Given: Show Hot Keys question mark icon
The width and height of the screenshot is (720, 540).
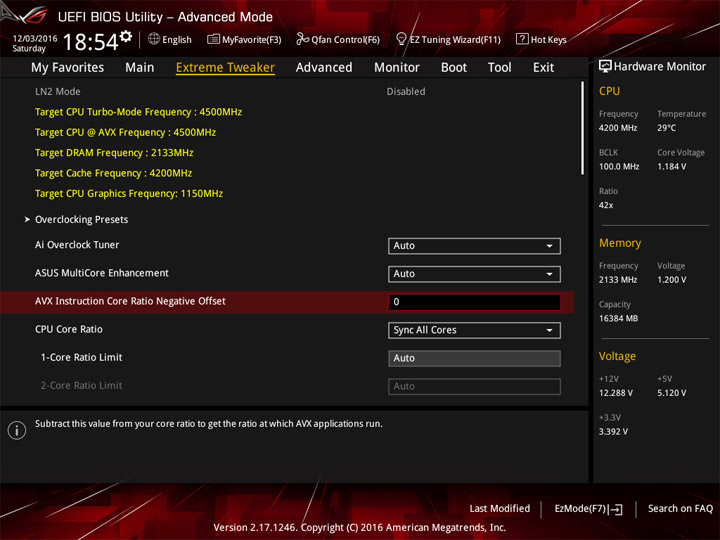Looking at the screenshot, I should 522,39.
